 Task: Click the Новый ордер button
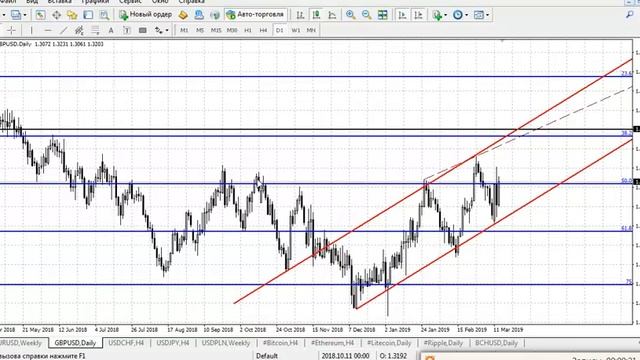click(145, 15)
